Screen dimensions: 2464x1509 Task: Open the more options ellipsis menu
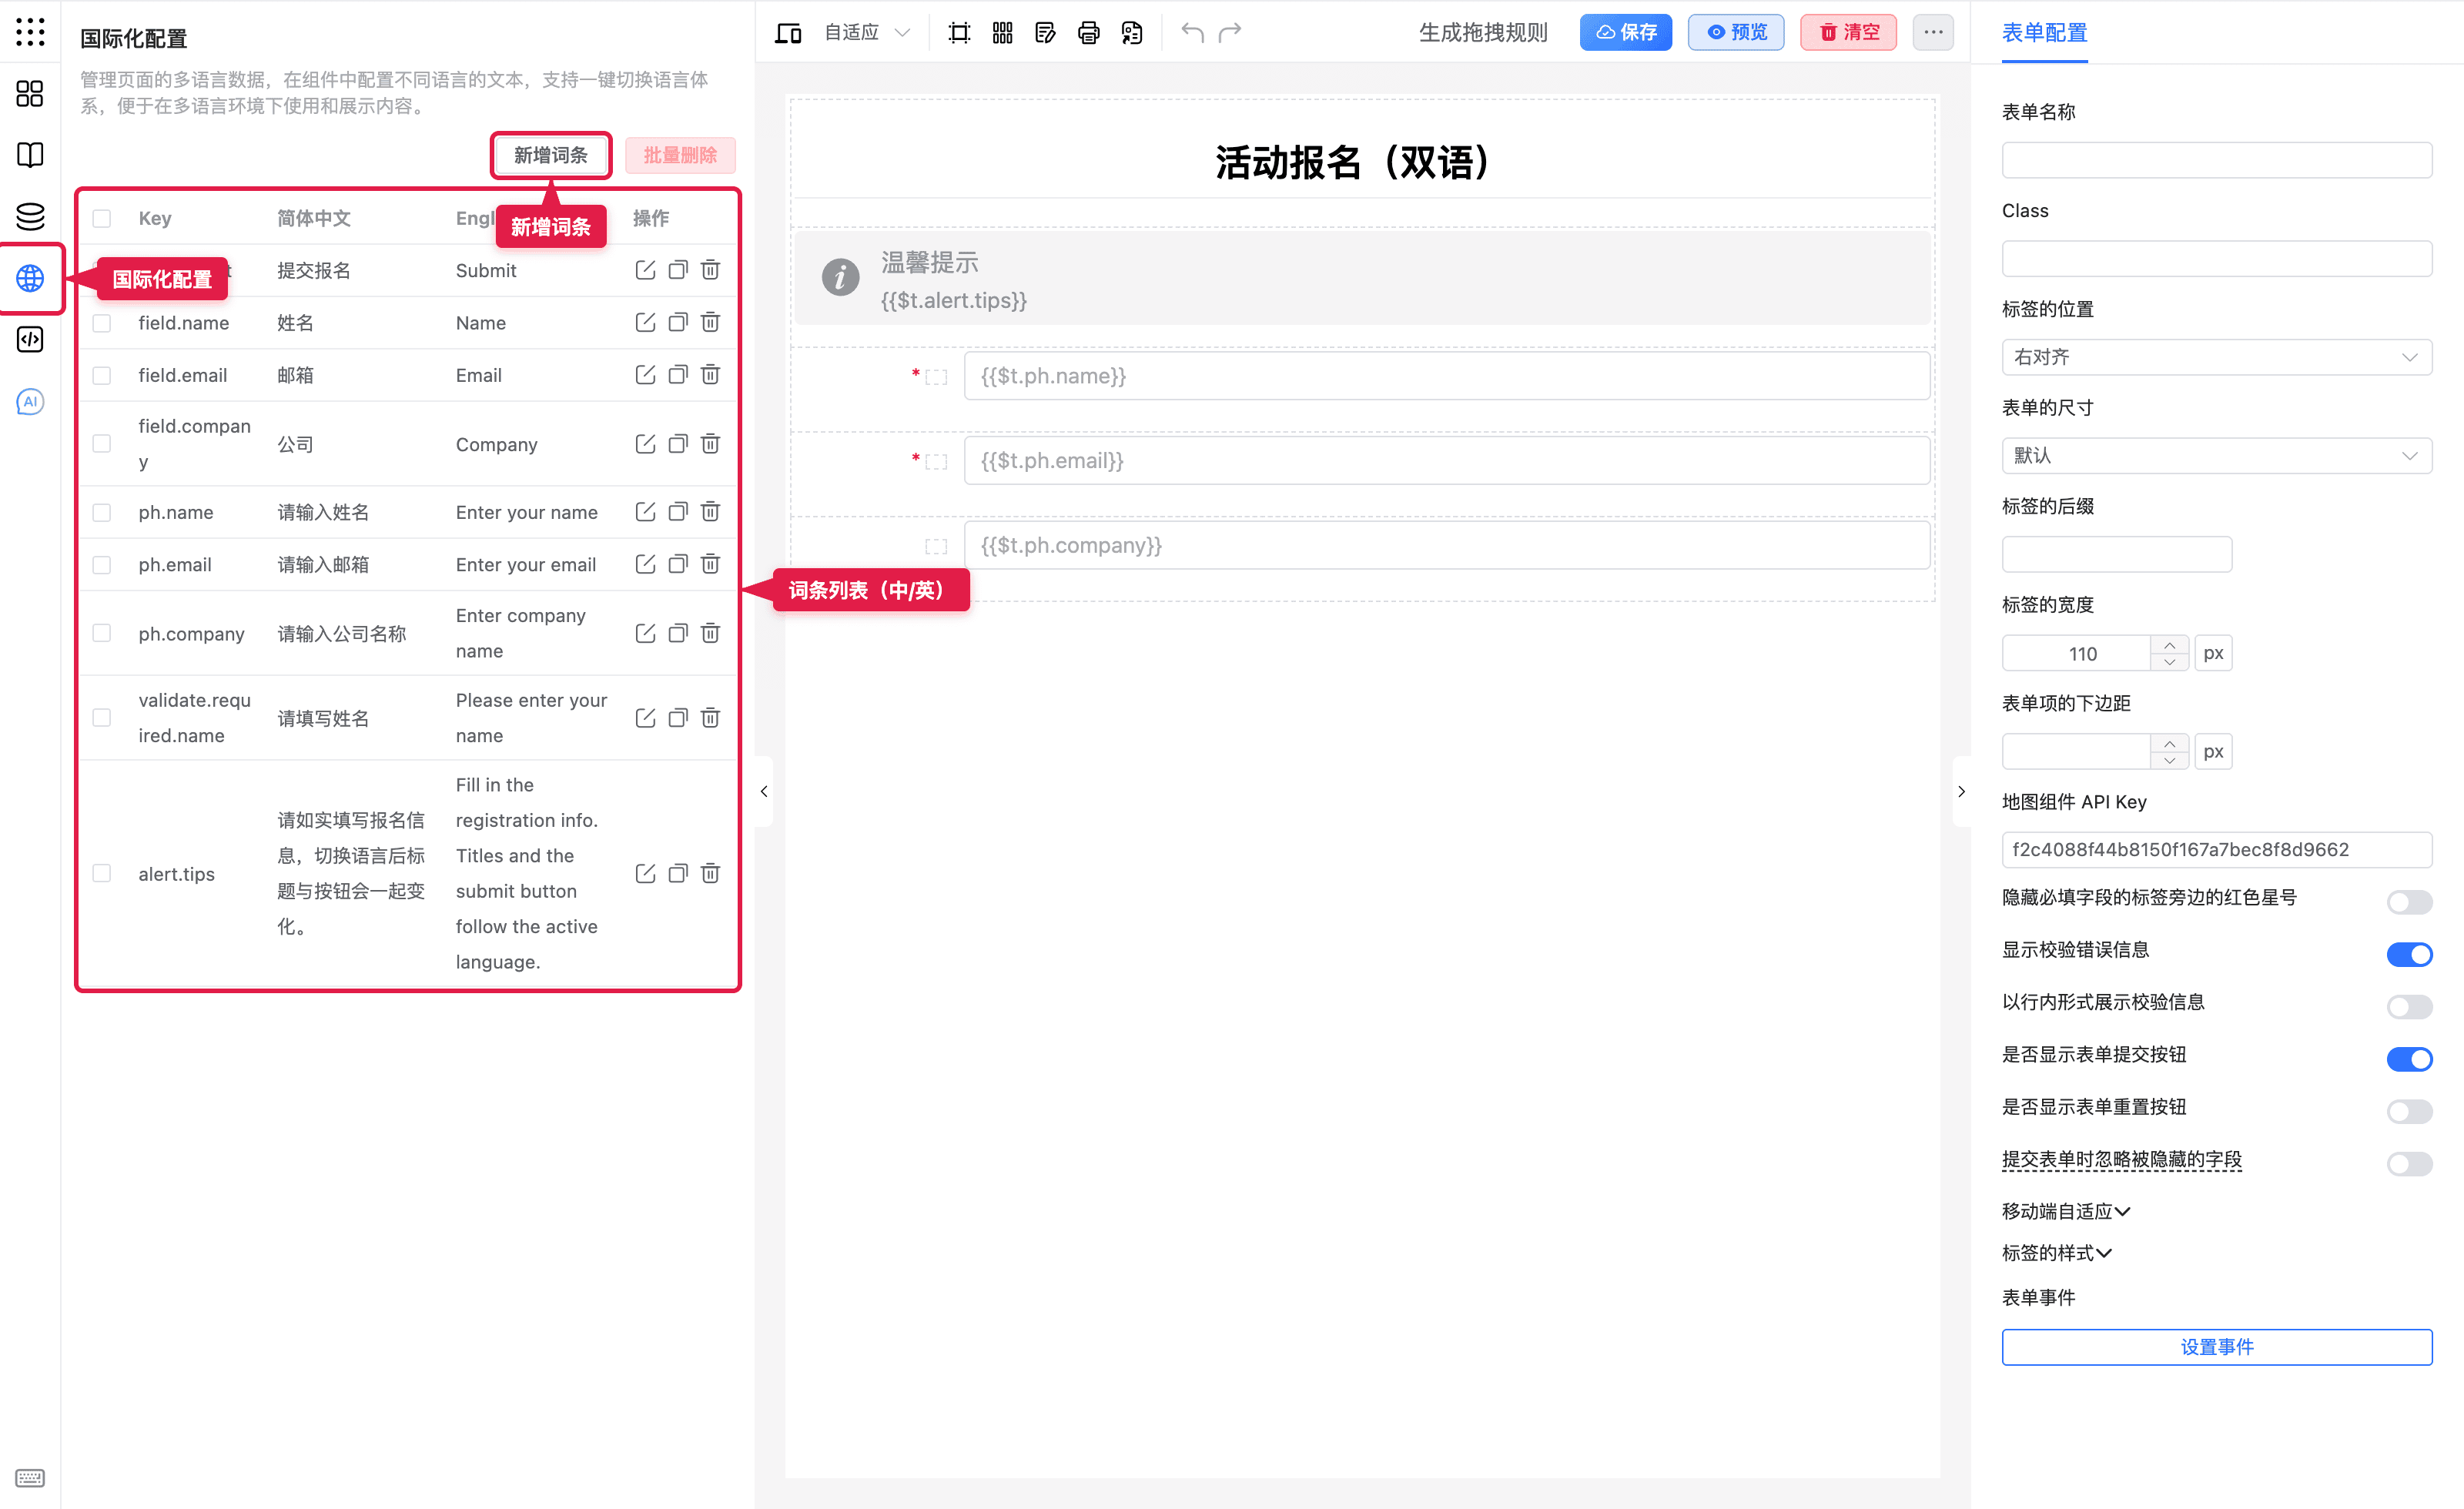[1933, 32]
